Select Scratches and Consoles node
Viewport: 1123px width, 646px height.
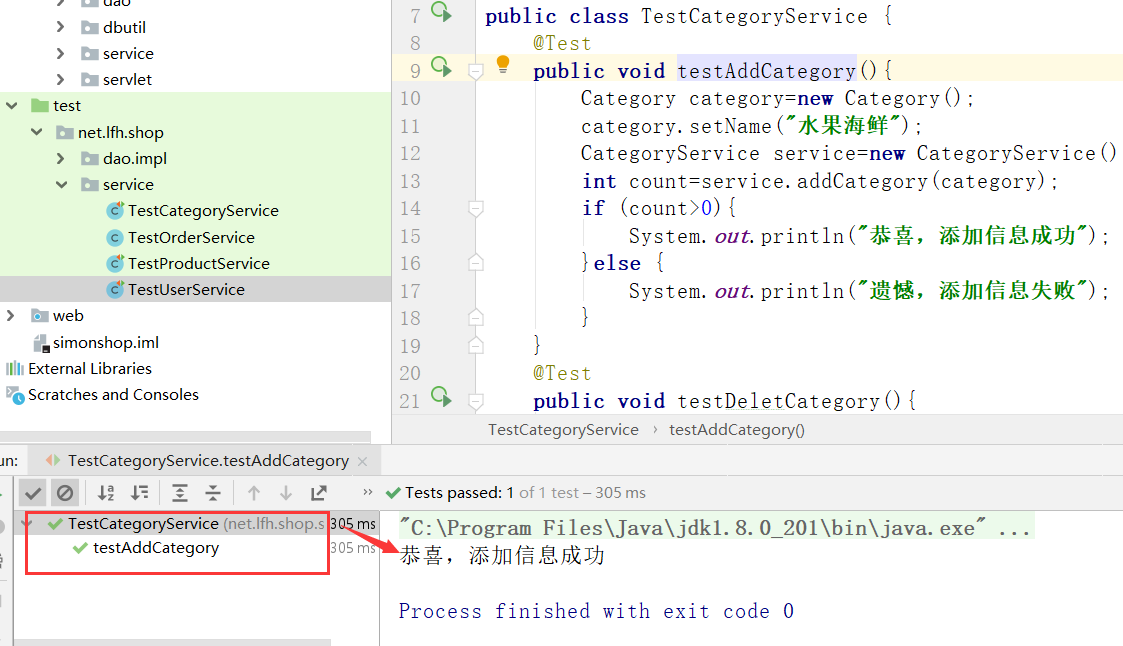pyautogui.click(x=112, y=395)
